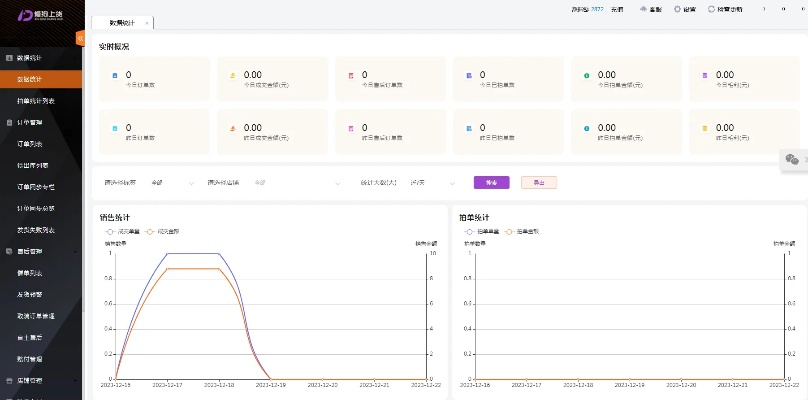This screenshot has height=400, width=808.
Task: Collapse the 数据统计 sidebar group
Action: pos(41,58)
